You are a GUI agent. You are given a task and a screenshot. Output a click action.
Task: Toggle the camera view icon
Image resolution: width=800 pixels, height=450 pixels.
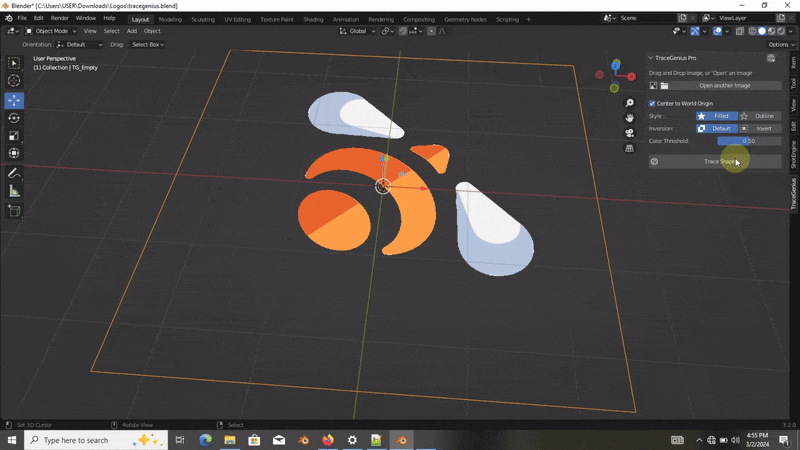630,133
